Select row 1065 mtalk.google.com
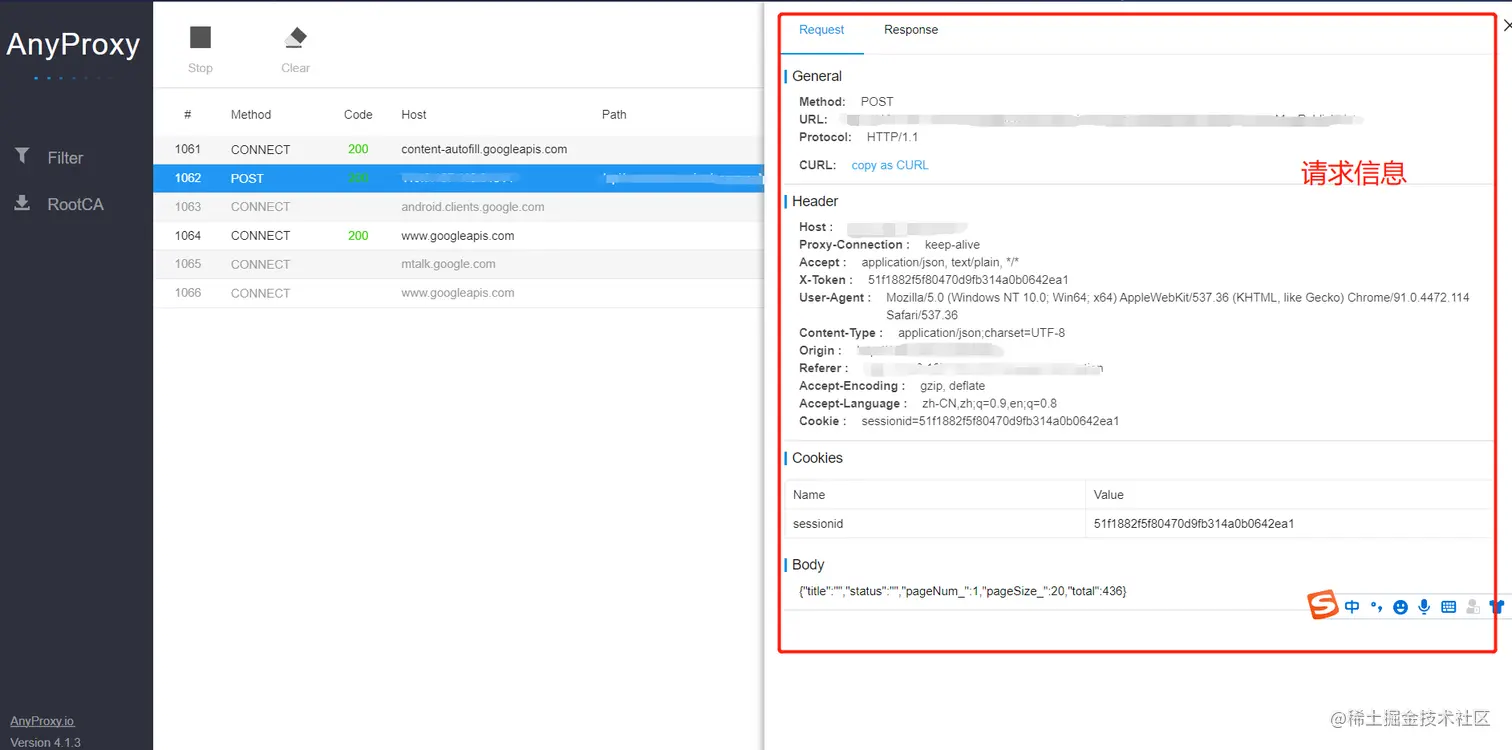The height and width of the screenshot is (750, 1512). (x=458, y=264)
